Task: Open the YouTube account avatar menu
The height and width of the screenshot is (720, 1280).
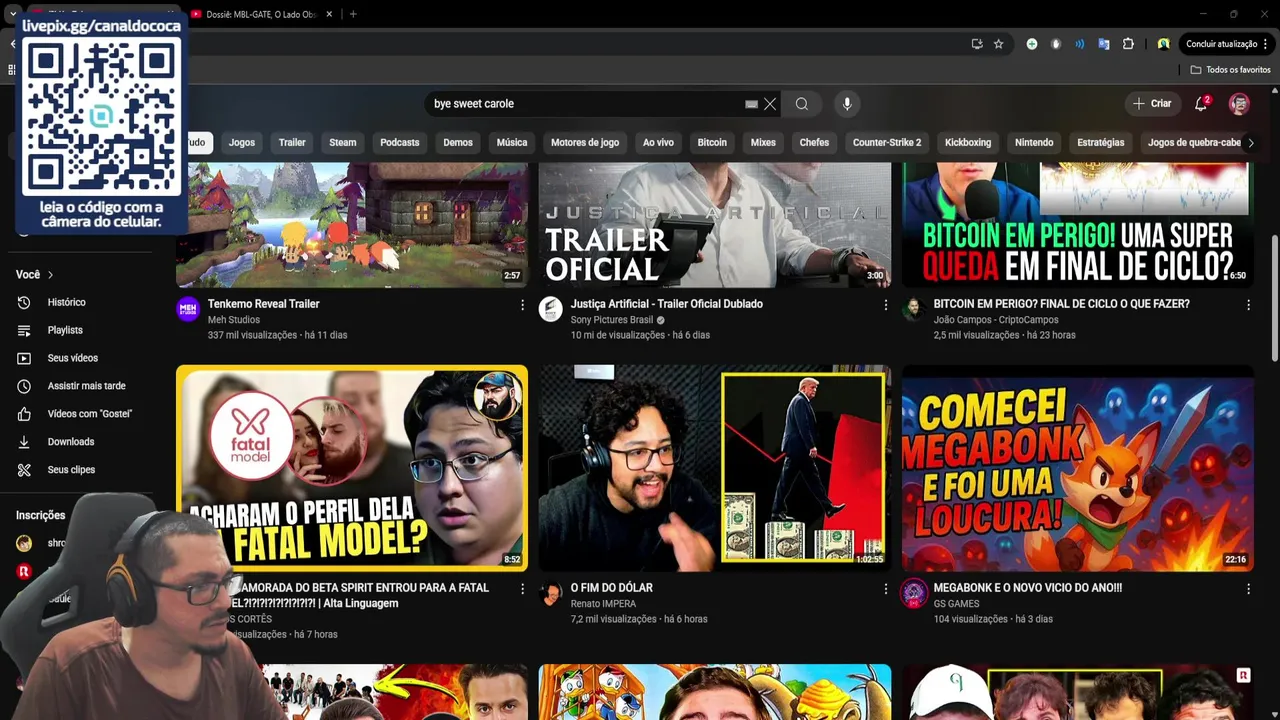Action: [x=1239, y=104]
